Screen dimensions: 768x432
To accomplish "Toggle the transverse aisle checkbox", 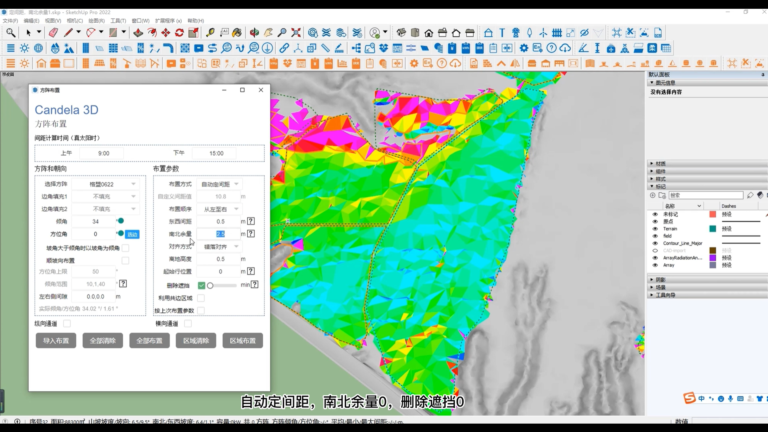I will pos(188,323).
